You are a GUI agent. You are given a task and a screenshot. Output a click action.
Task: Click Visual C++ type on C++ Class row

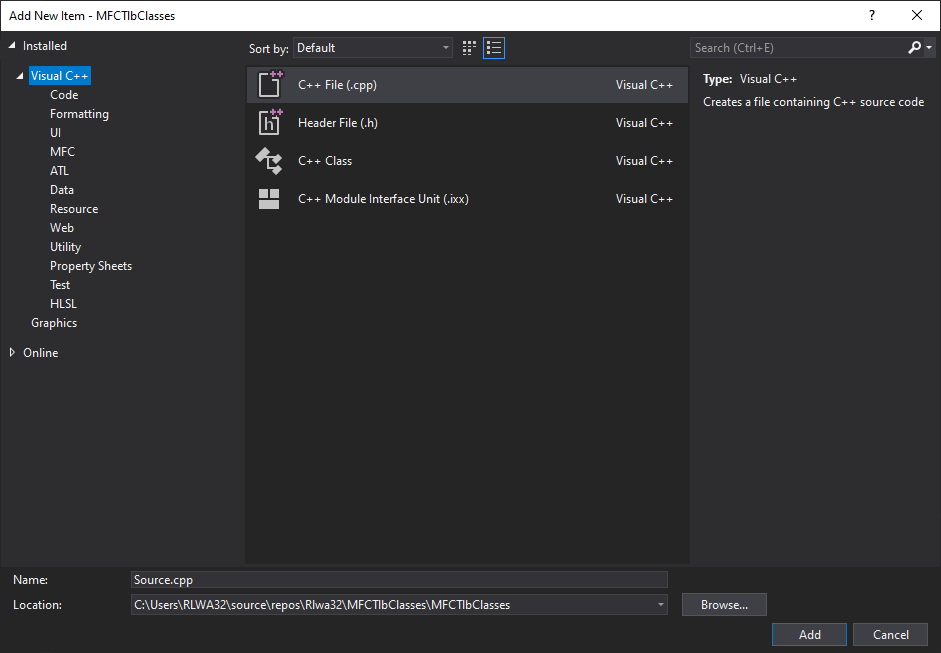(x=644, y=161)
